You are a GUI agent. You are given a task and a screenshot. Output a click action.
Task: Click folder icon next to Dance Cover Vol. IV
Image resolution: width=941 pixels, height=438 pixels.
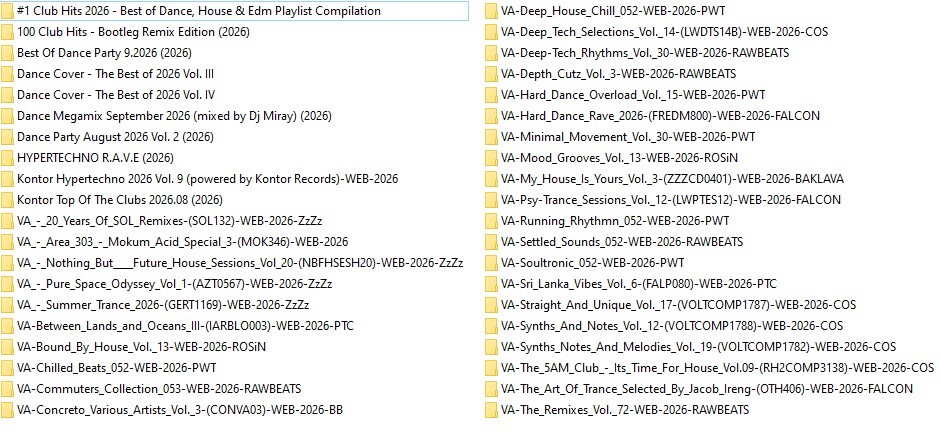[x=7, y=95]
